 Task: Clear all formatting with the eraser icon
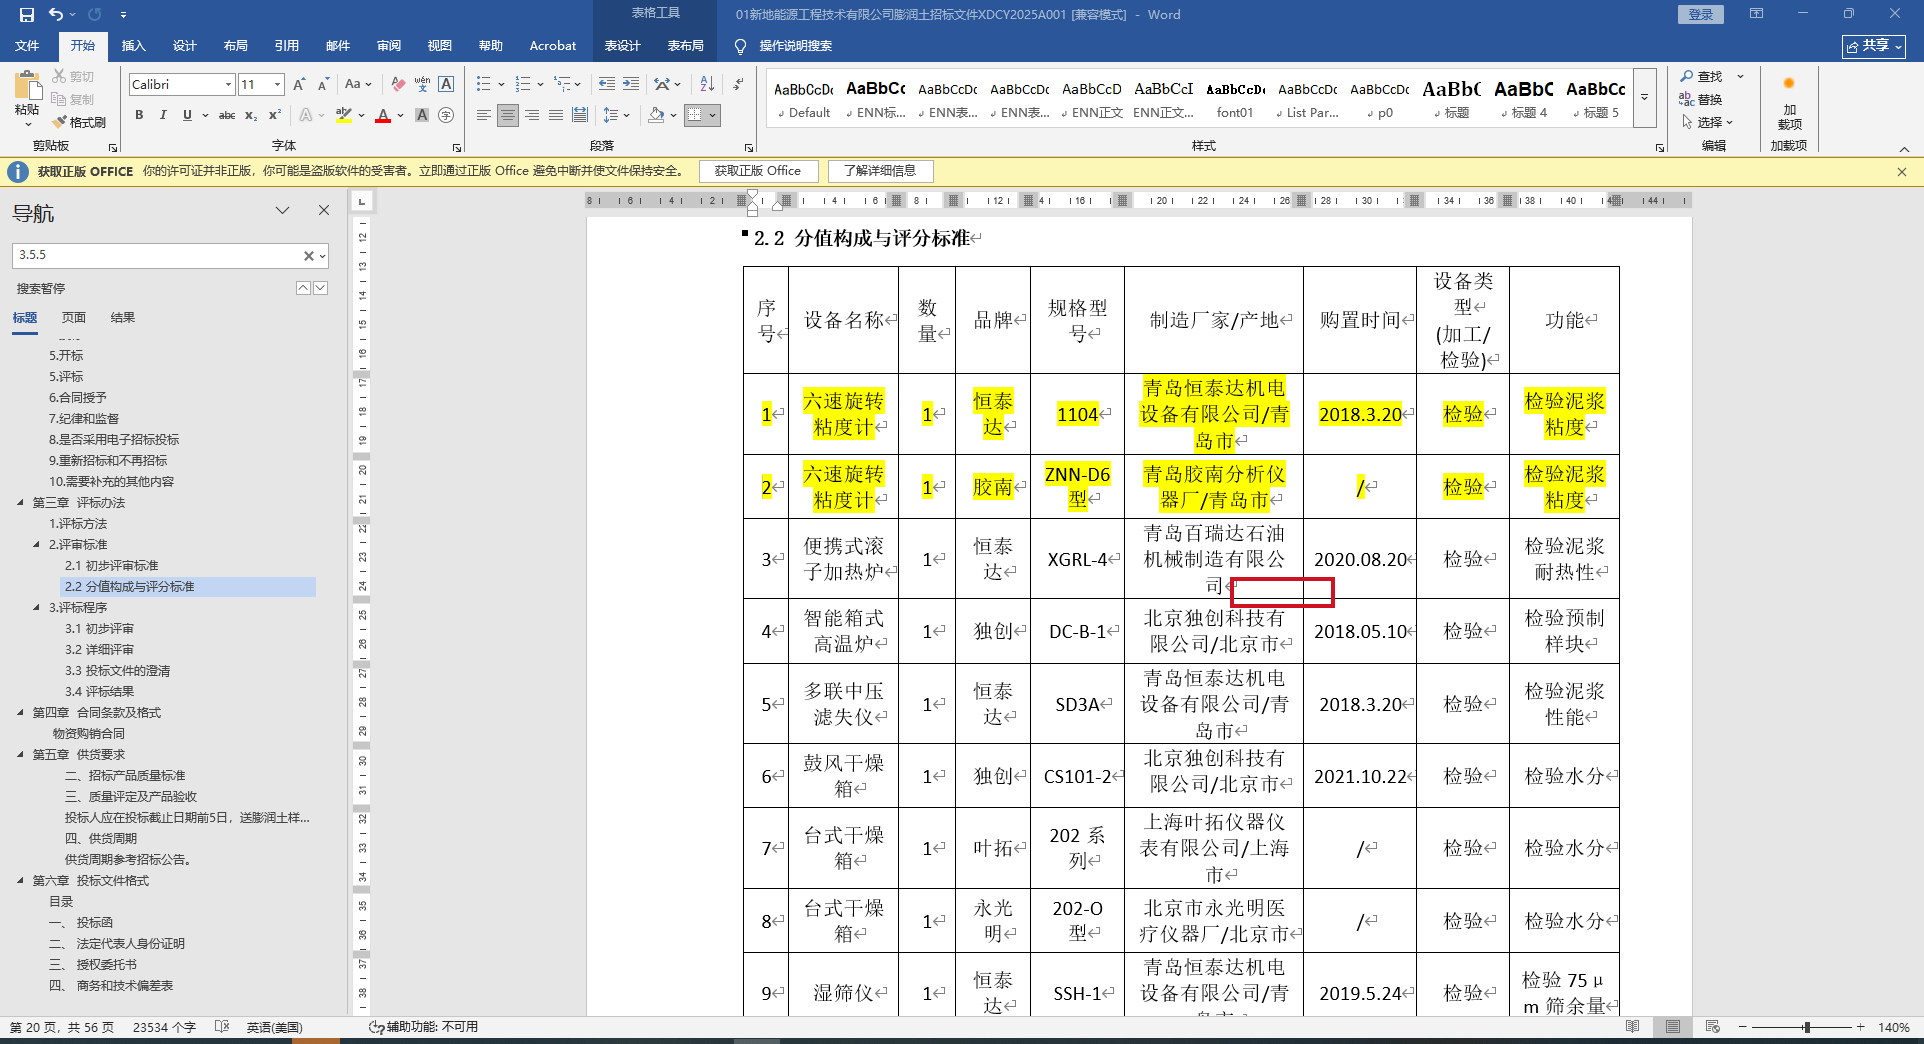click(398, 85)
